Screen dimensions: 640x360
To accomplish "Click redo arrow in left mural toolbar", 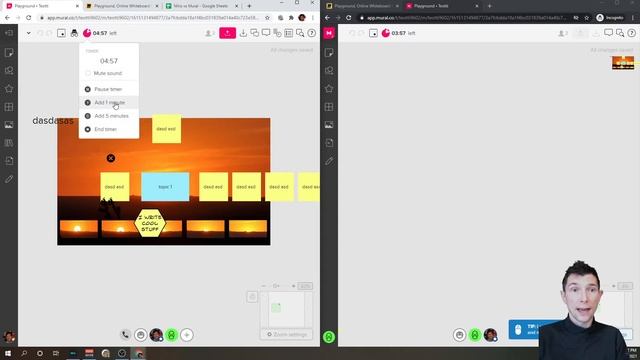I will [49, 33].
